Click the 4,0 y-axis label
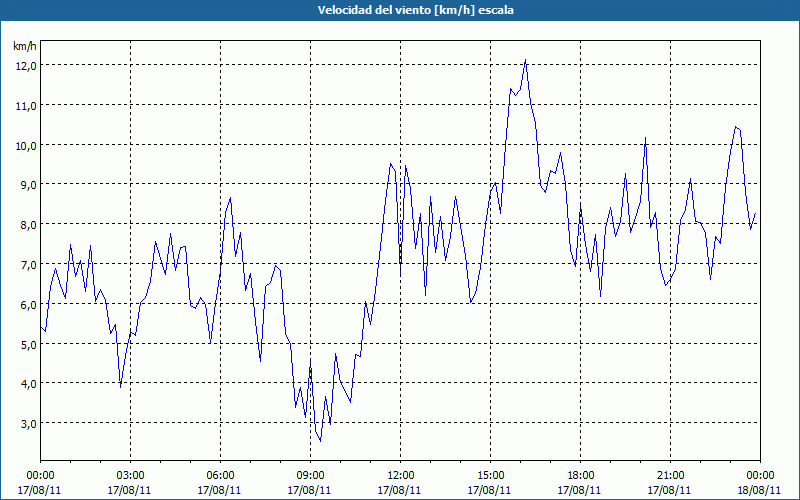The width and height of the screenshot is (800, 500). pos(28,384)
